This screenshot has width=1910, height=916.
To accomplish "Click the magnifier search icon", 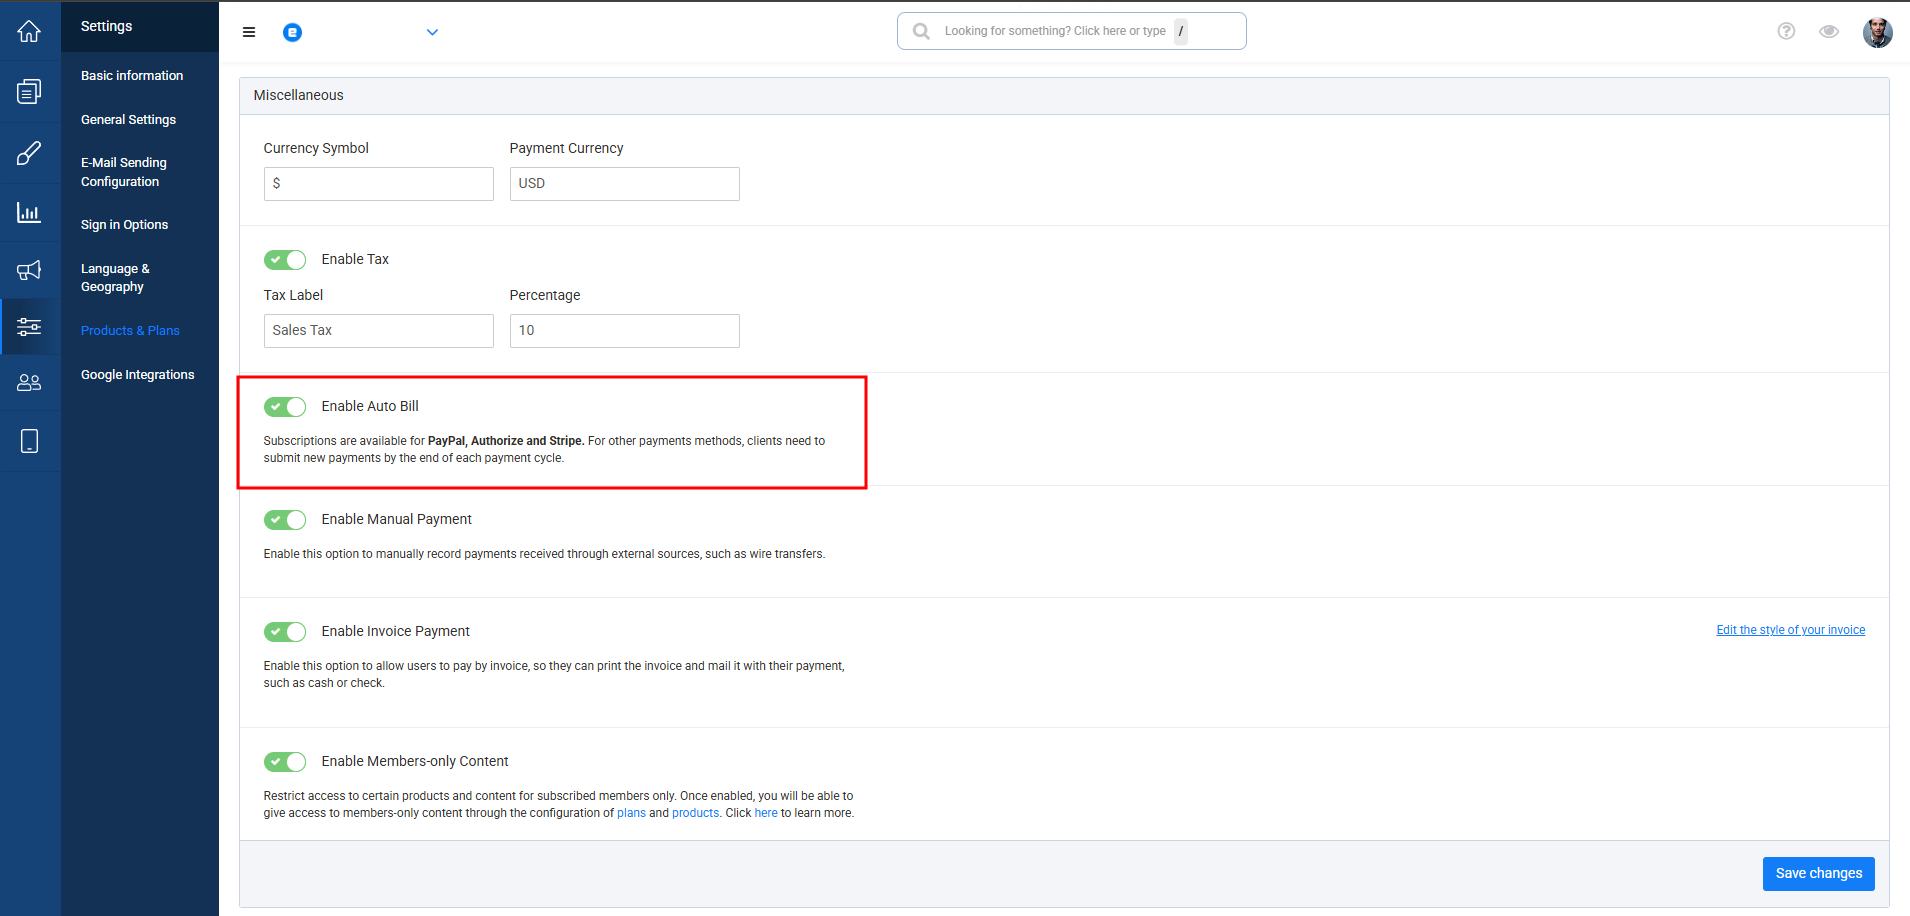I will (x=921, y=31).
